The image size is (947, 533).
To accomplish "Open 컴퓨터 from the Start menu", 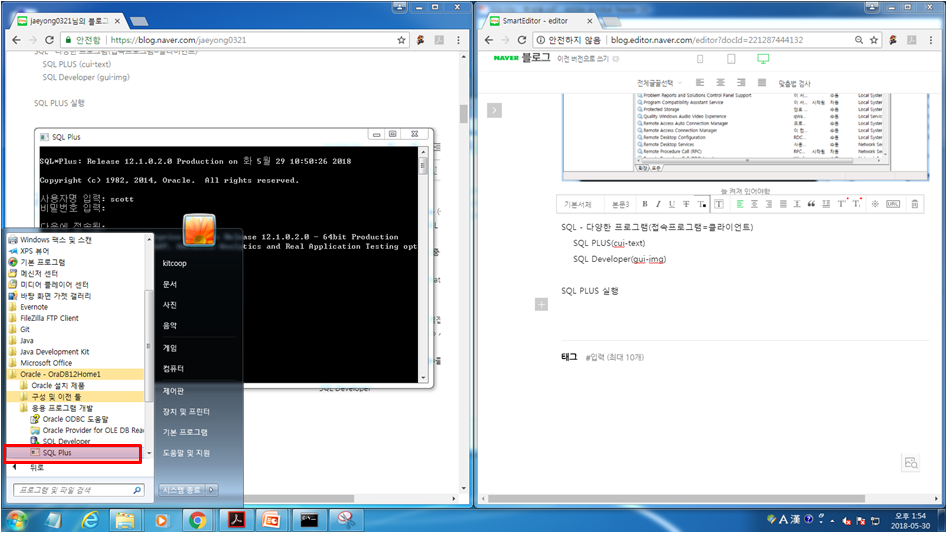I will tap(173, 369).
